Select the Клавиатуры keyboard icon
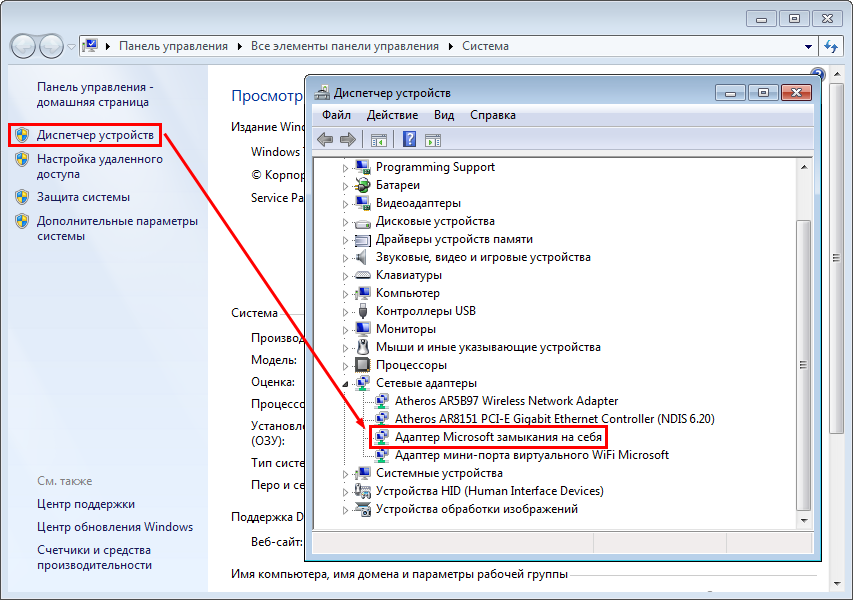The height and width of the screenshot is (600, 853). coord(362,275)
